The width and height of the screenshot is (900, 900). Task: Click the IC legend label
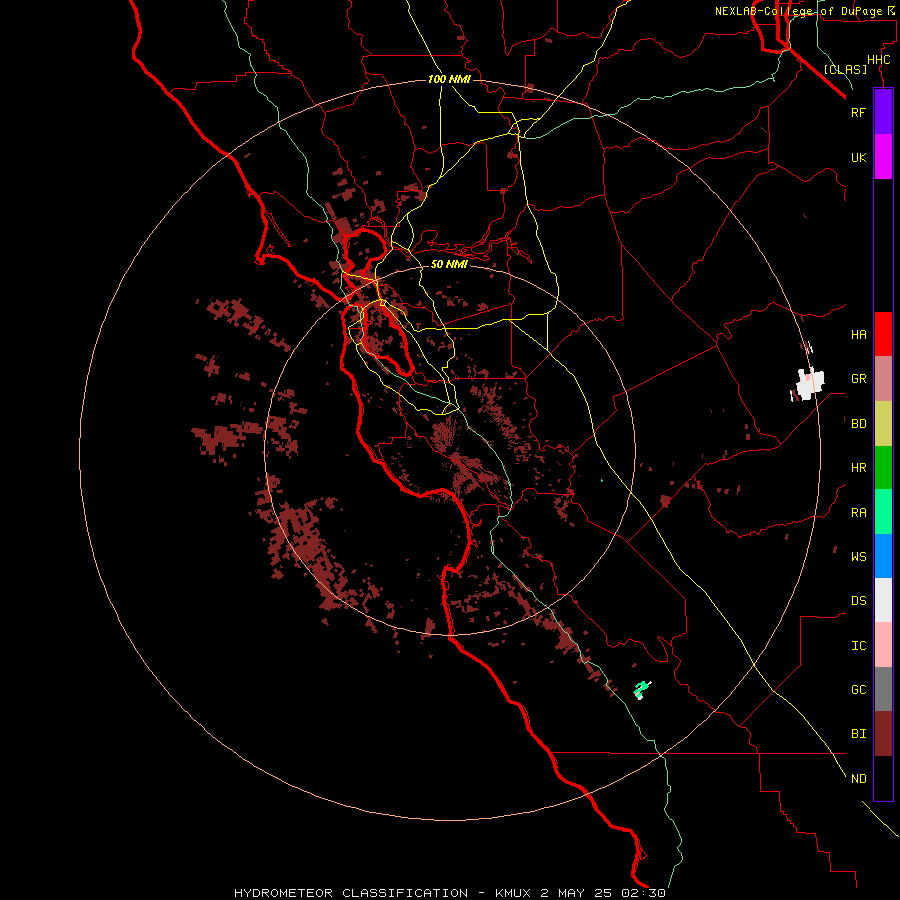click(x=858, y=646)
